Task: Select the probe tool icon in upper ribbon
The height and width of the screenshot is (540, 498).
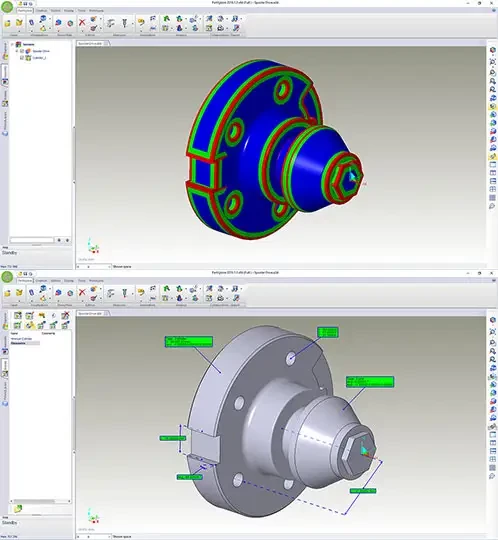Action: tap(125, 23)
